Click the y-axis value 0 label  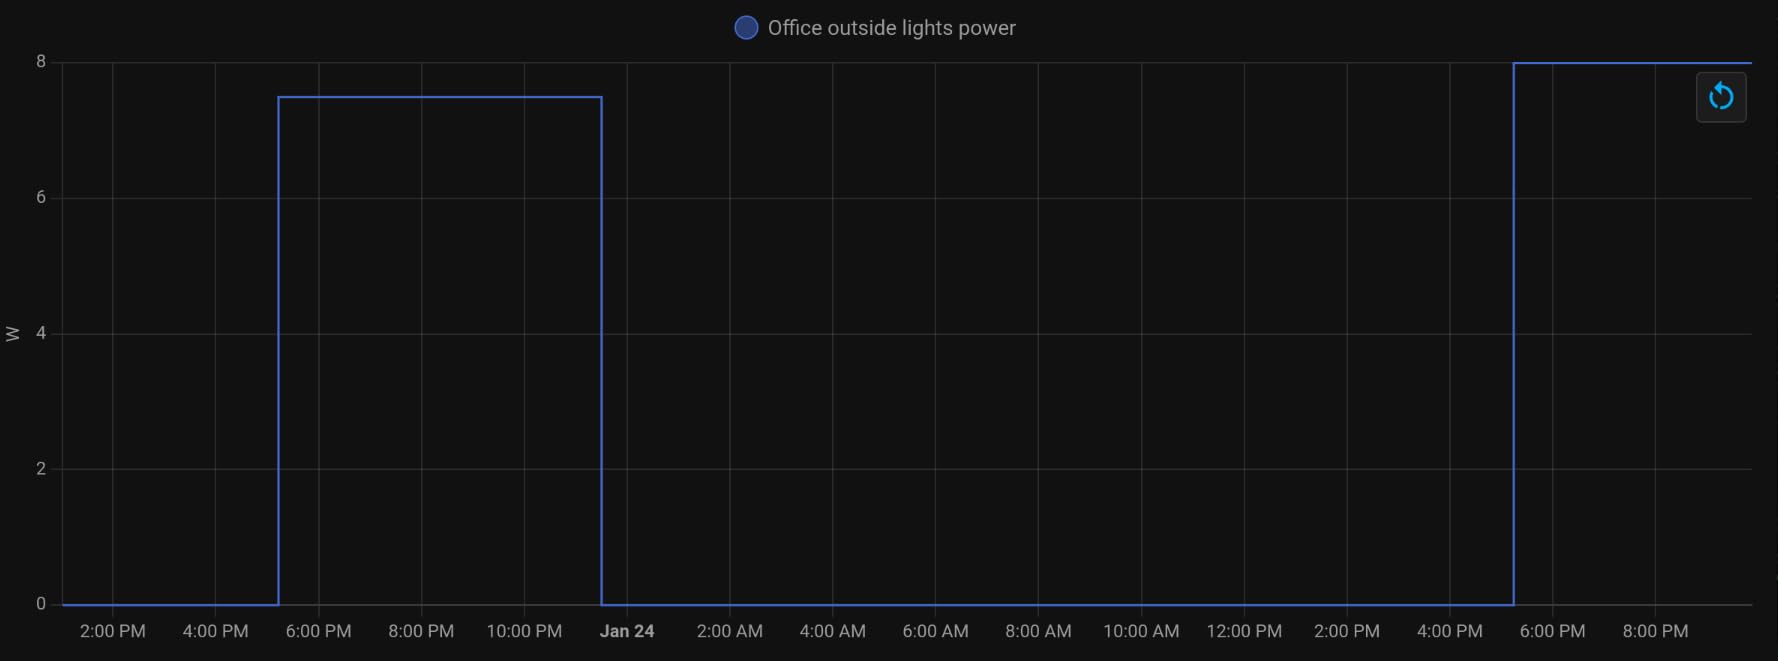tap(41, 604)
